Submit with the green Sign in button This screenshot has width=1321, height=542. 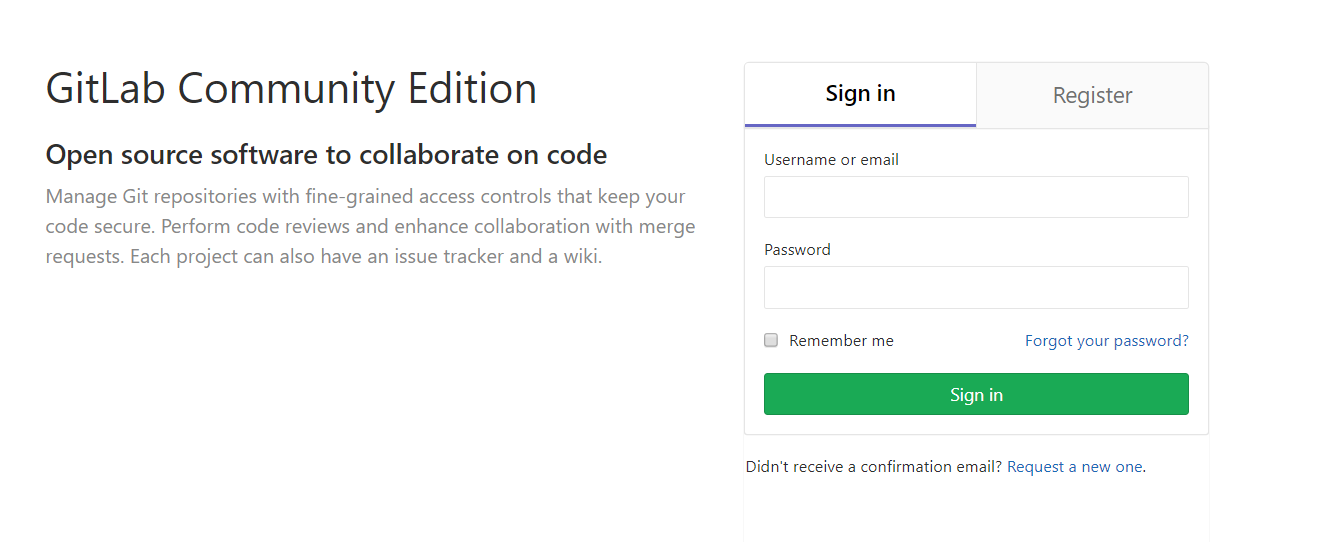tap(976, 394)
